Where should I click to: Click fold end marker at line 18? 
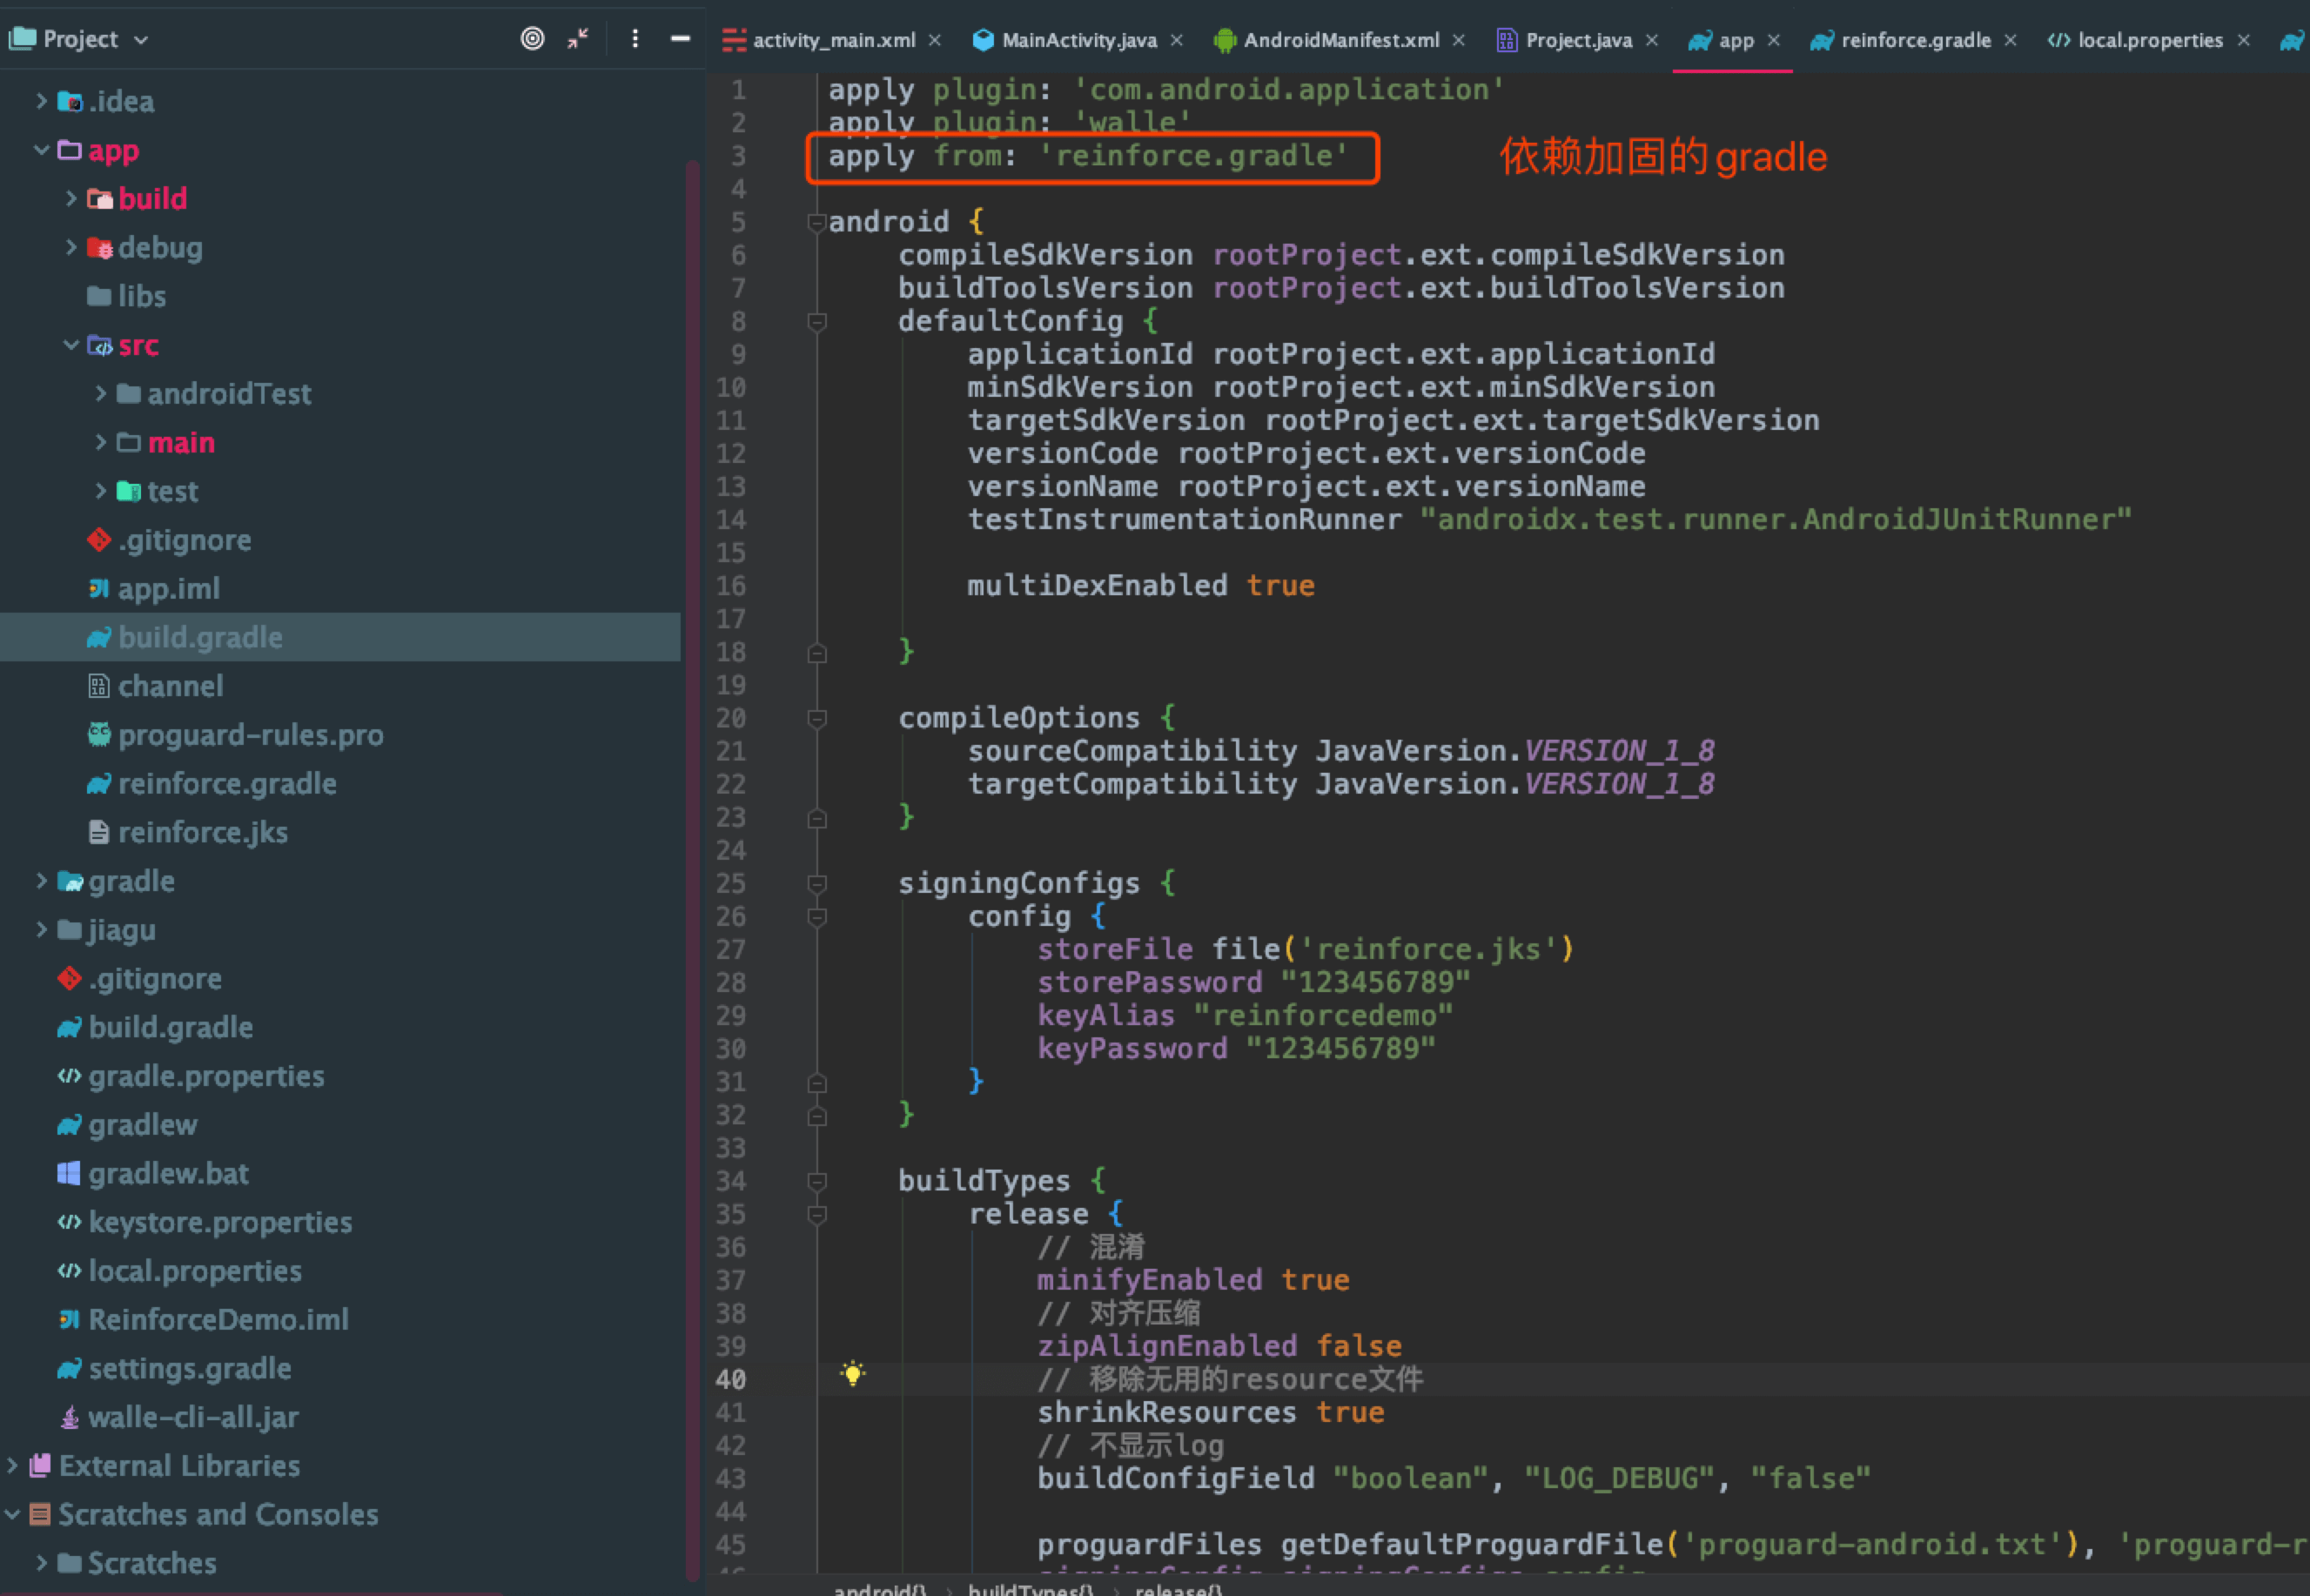click(x=817, y=652)
